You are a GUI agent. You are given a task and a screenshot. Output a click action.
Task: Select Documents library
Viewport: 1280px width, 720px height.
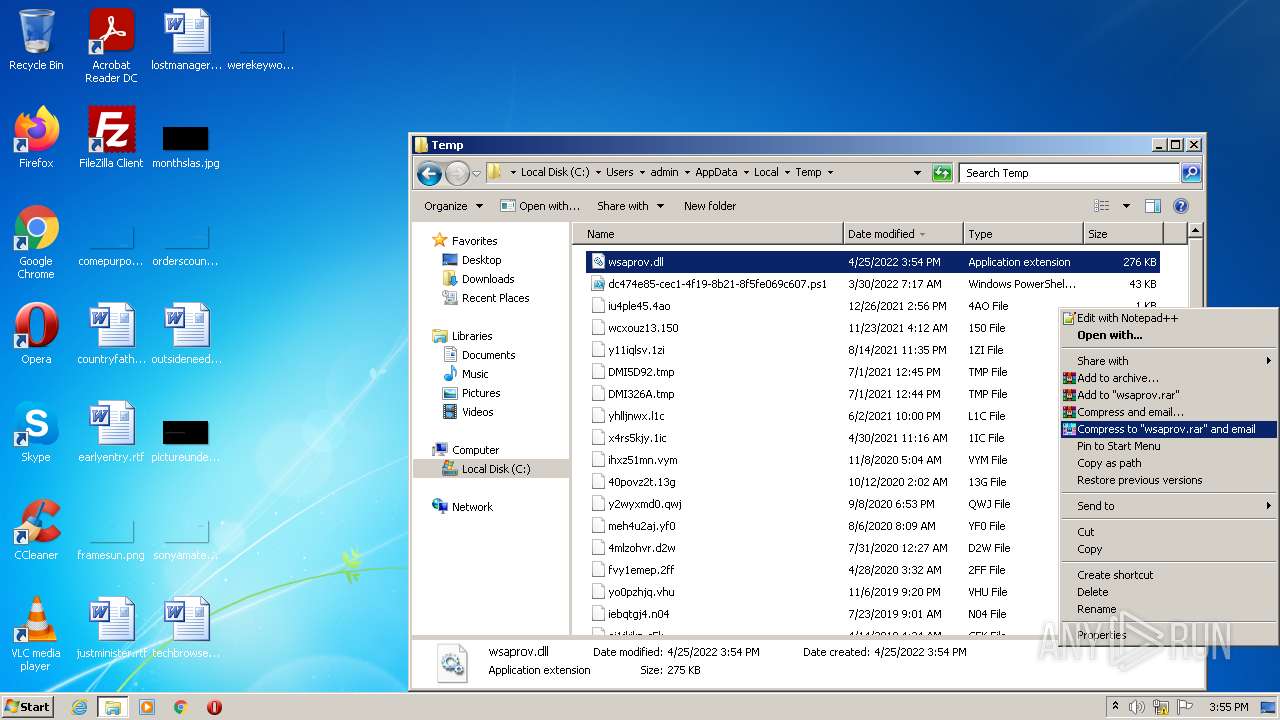click(479, 355)
